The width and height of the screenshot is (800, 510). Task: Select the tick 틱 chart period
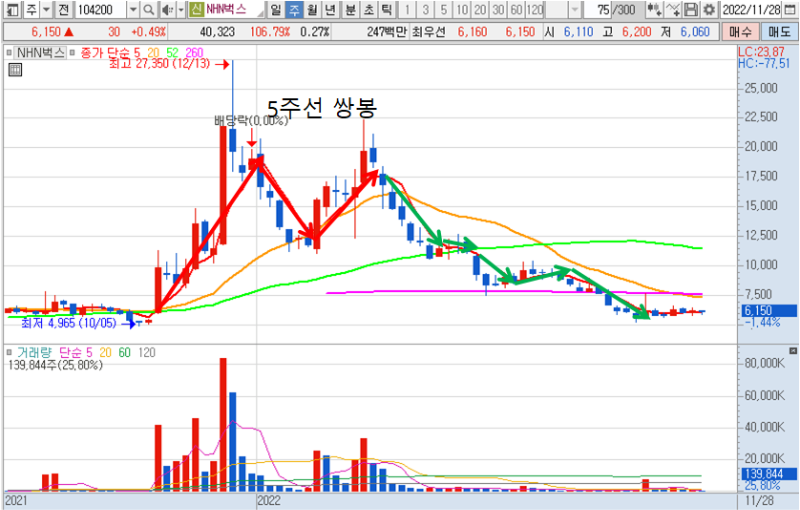[x=387, y=9]
